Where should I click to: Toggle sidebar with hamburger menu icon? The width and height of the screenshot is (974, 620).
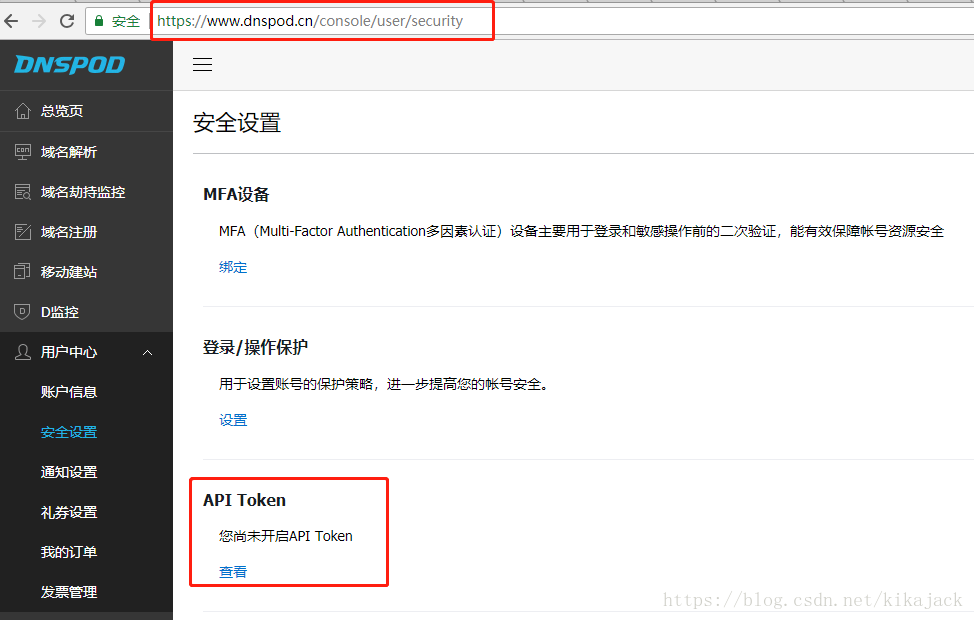203,65
